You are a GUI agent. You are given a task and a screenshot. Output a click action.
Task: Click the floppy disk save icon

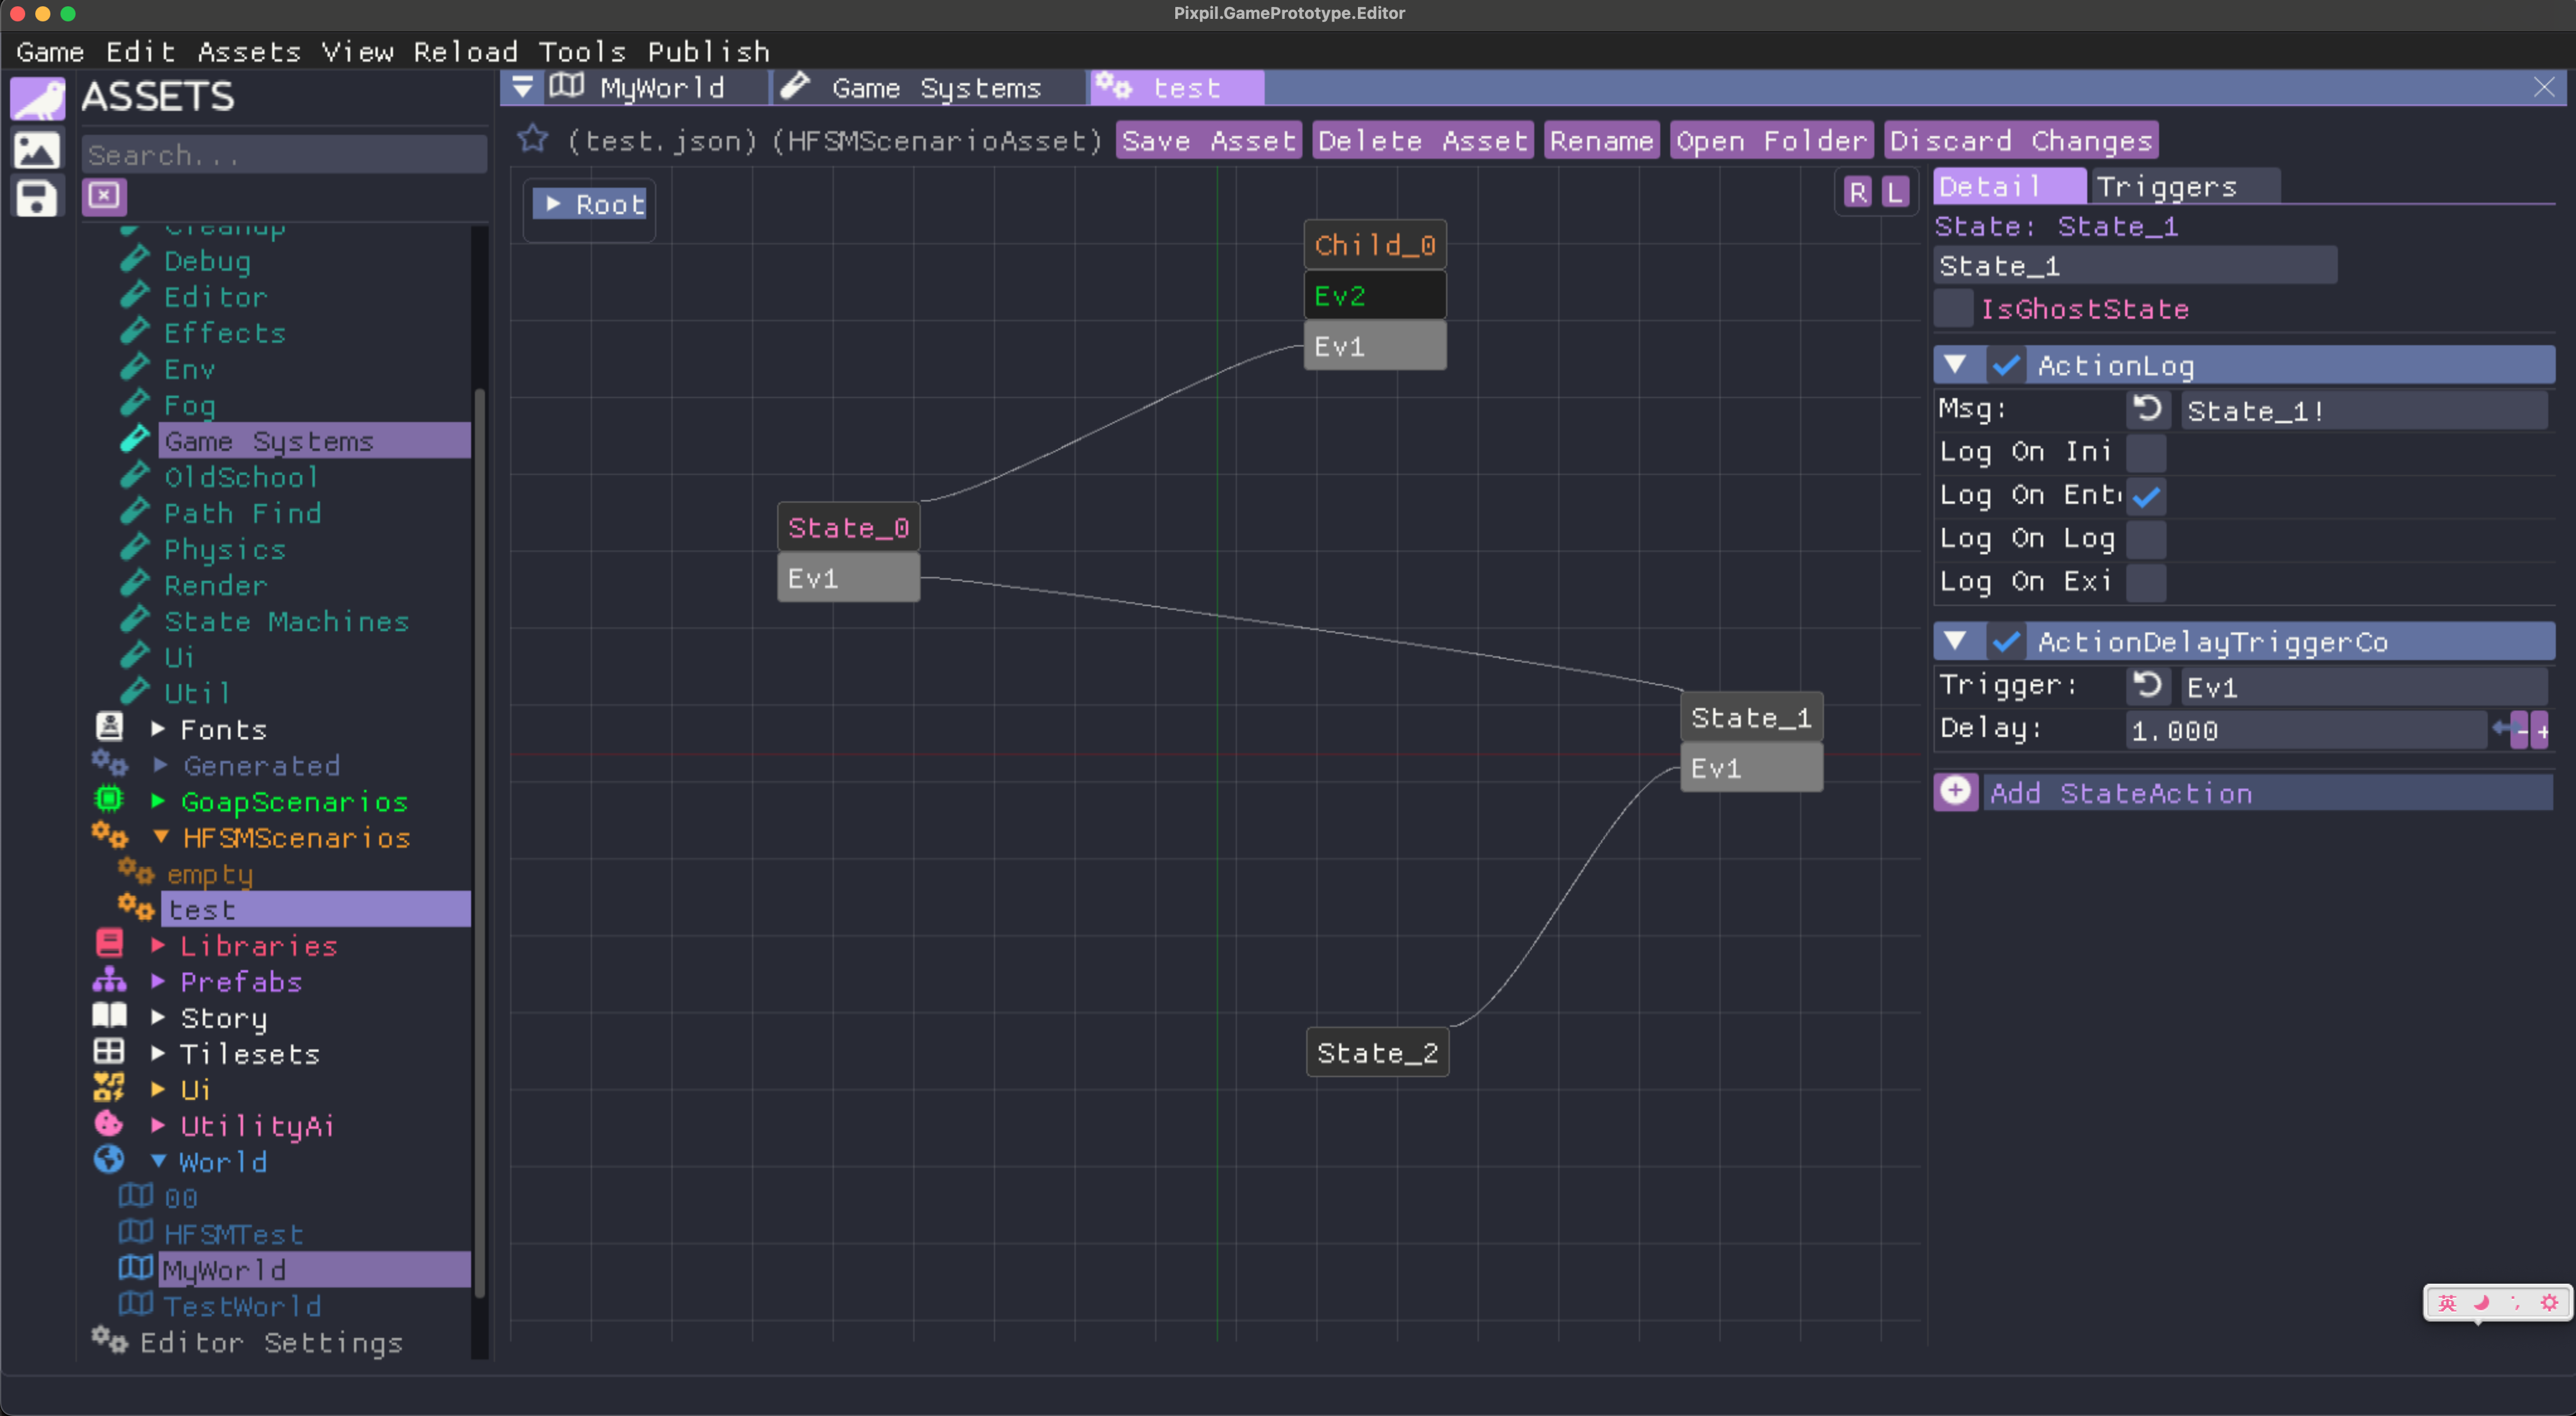(37, 197)
